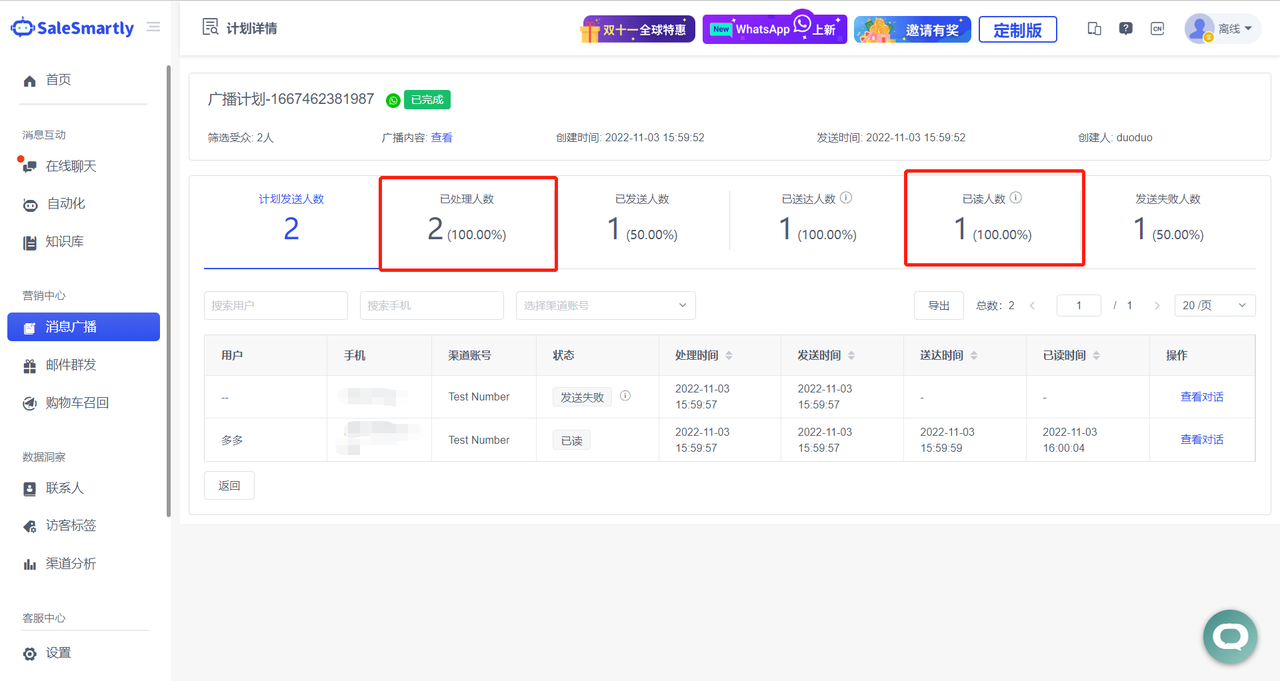1280x681 pixels.
Task: Expand the 选择渠道账号 dropdown
Action: [x=605, y=305]
